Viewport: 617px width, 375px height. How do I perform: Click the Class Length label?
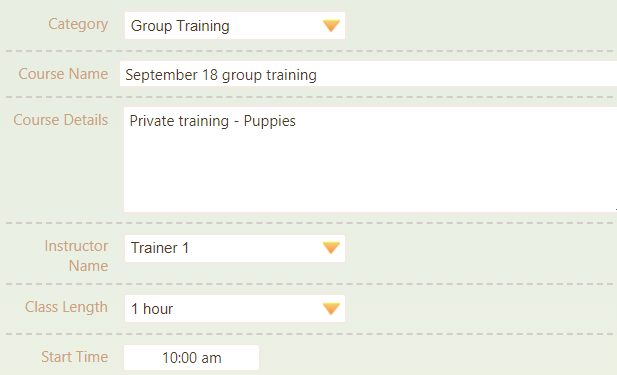pyautogui.click(x=66, y=307)
